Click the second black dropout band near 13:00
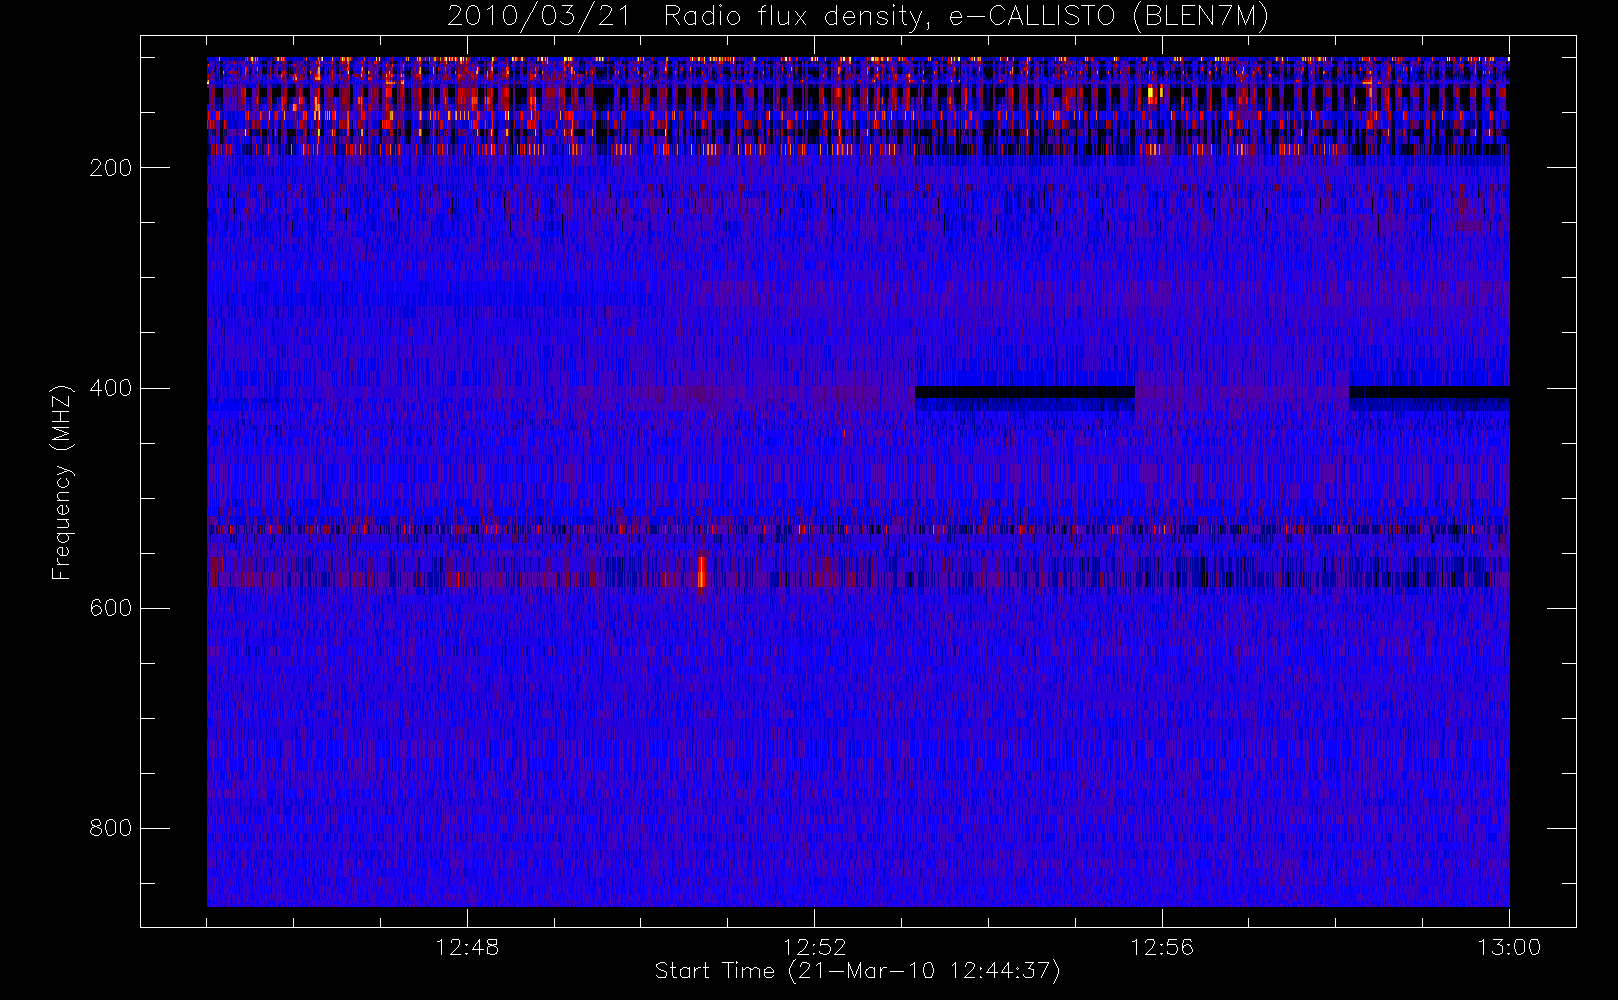The width and height of the screenshot is (1618, 1000). pos(1429,392)
